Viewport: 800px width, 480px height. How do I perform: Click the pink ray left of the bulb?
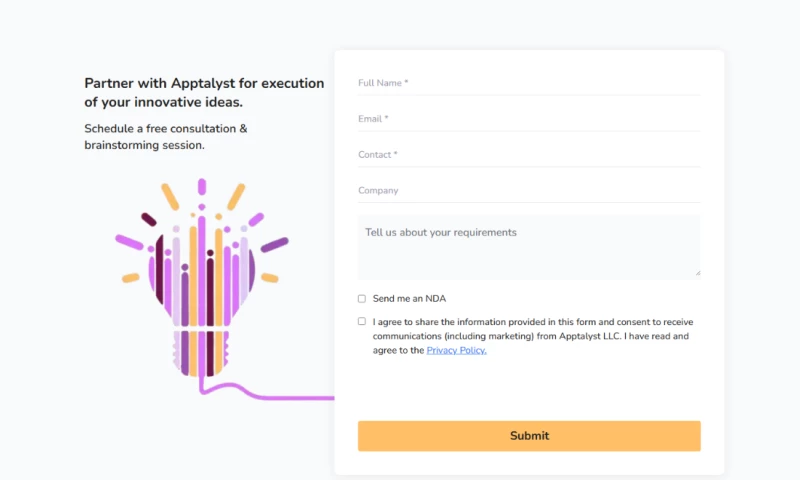(x=130, y=242)
